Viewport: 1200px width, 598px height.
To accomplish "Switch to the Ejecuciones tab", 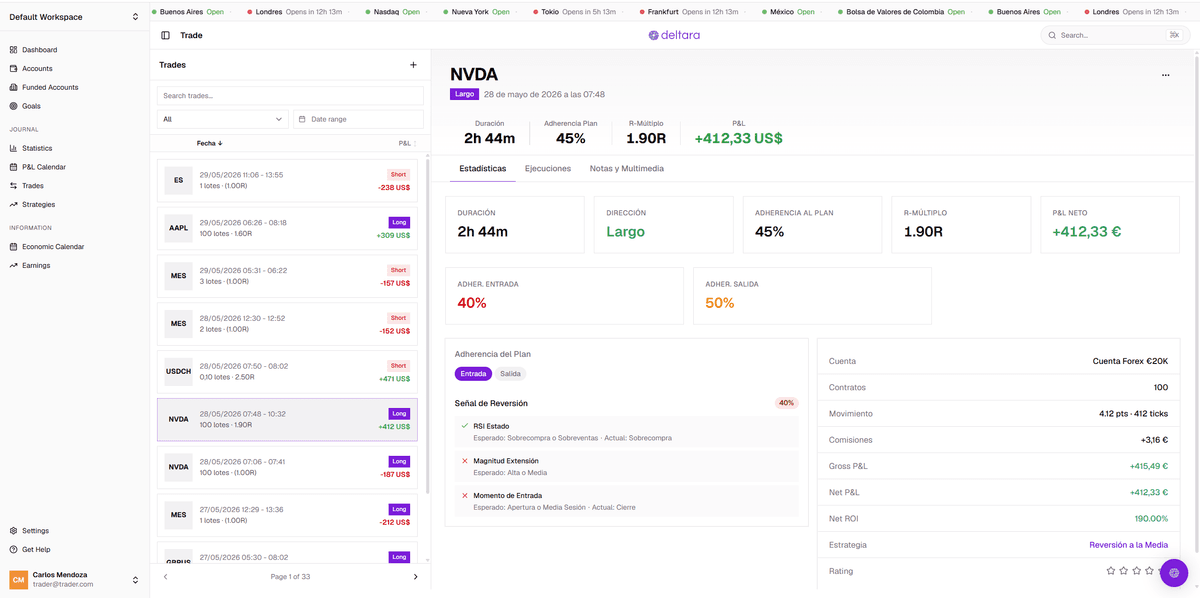I will click(548, 168).
